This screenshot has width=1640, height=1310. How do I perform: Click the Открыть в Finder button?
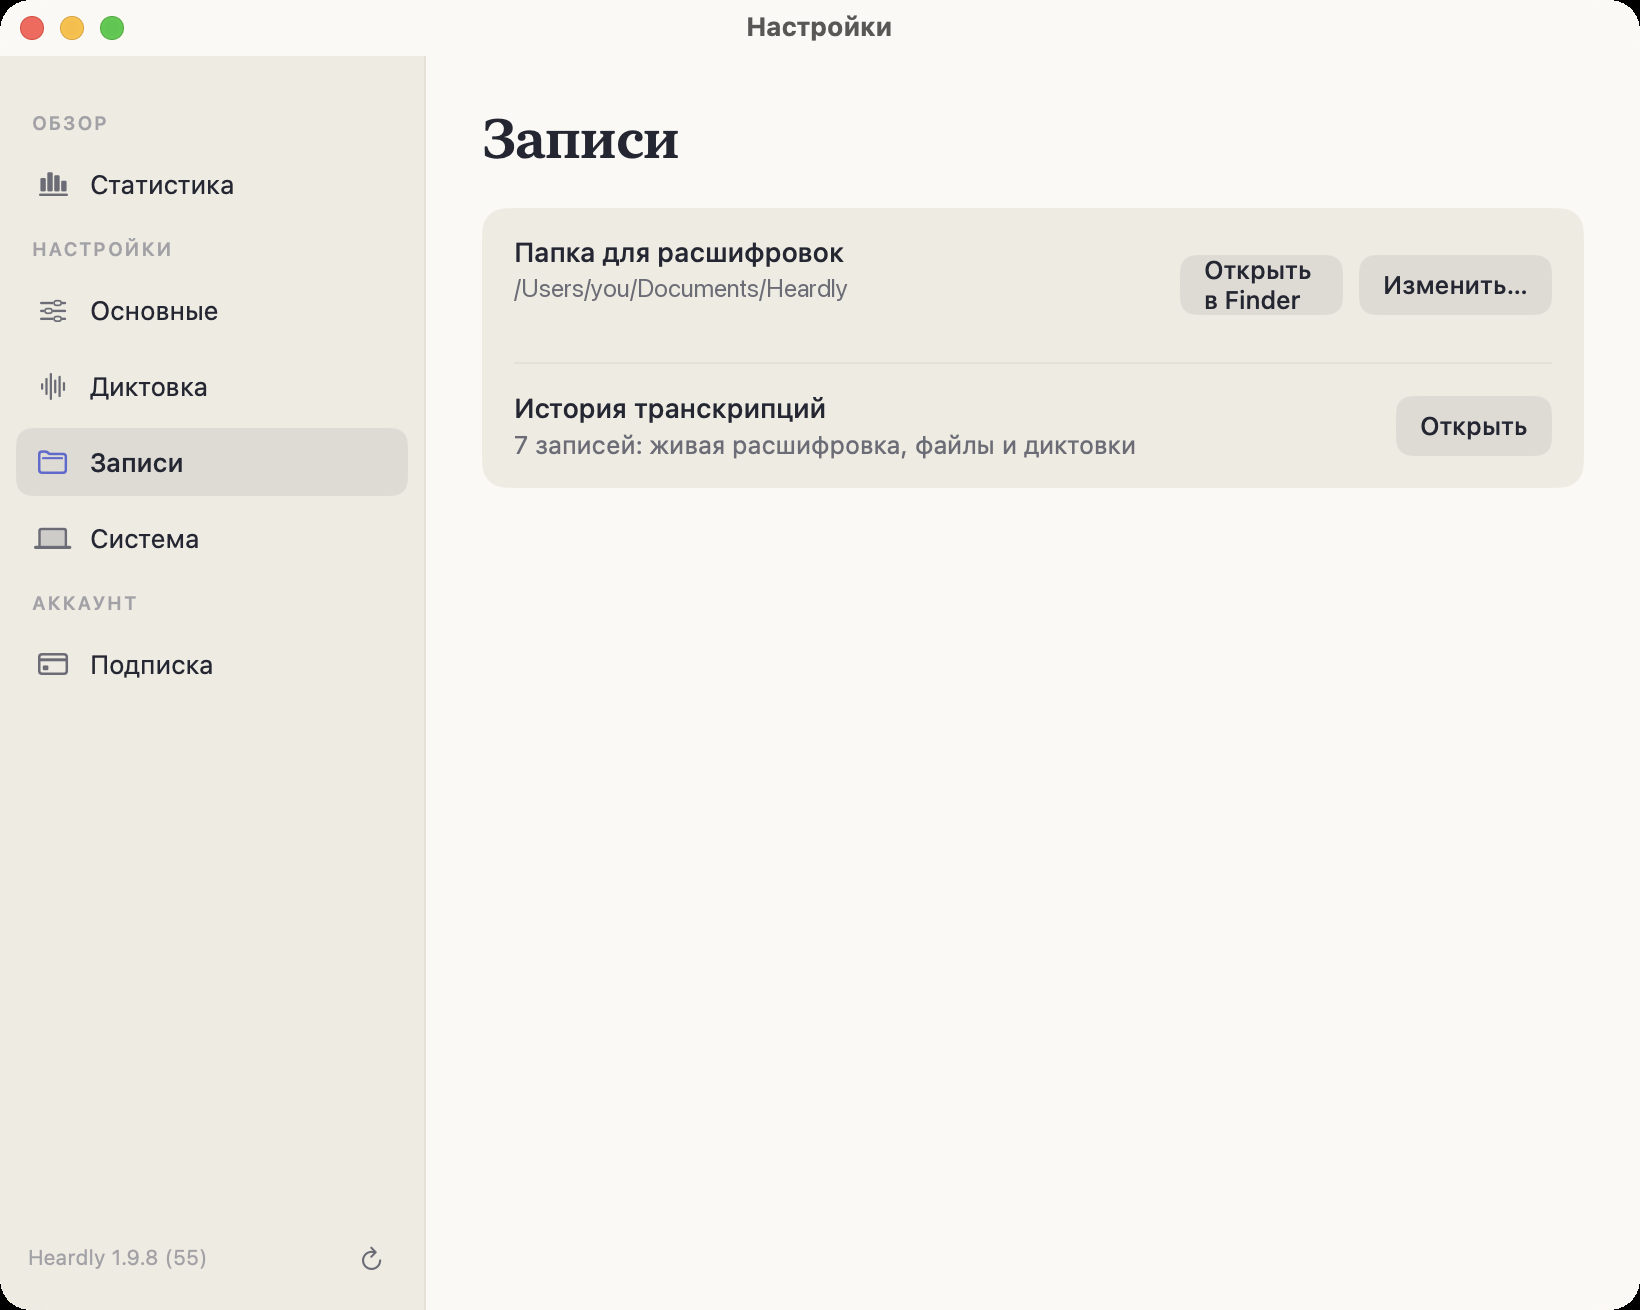point(1261,285)
